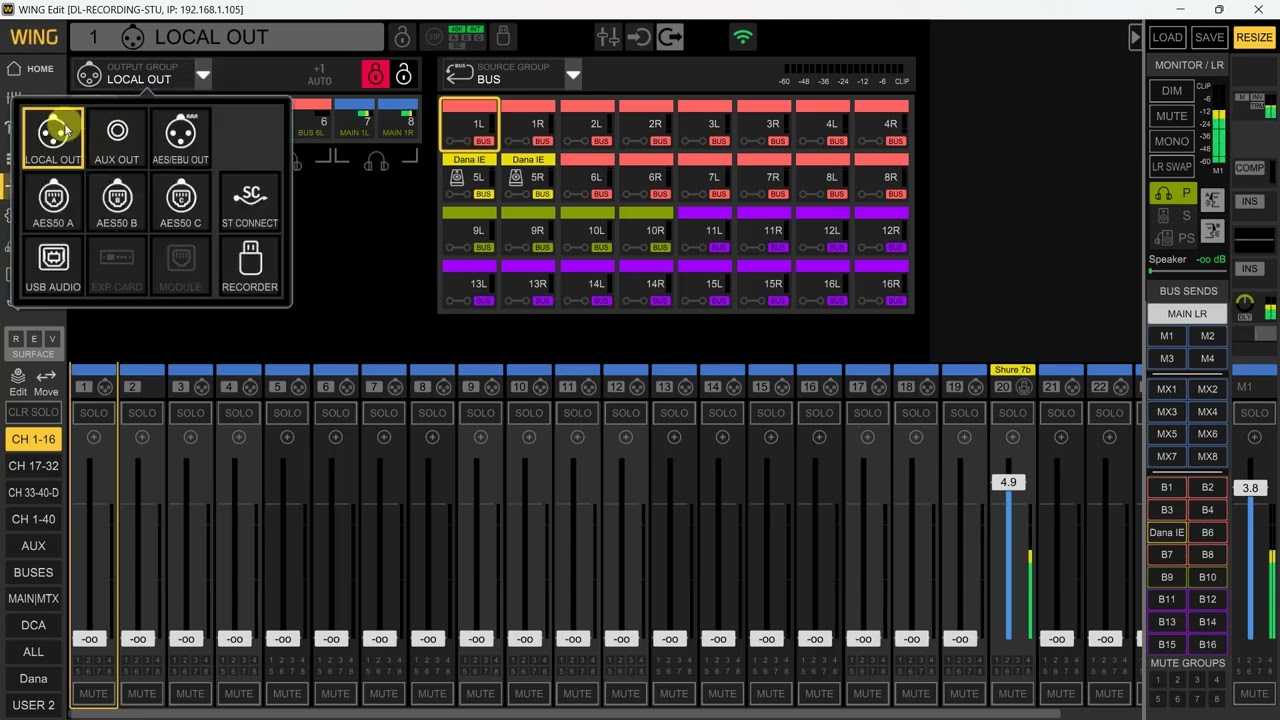Choose AES50 C output group
The image size is (1280, 720).
(x=180, y=202)
